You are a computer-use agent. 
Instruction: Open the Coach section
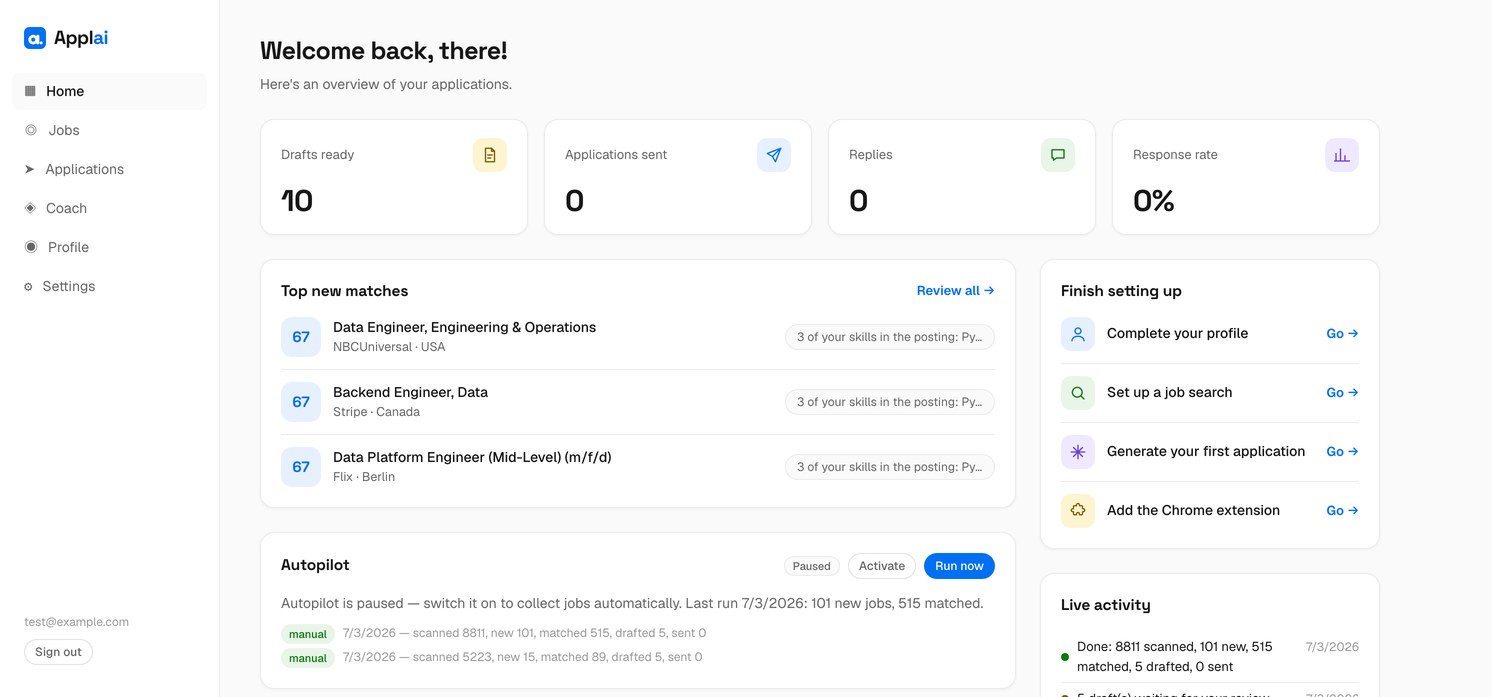tap(110, 208)
